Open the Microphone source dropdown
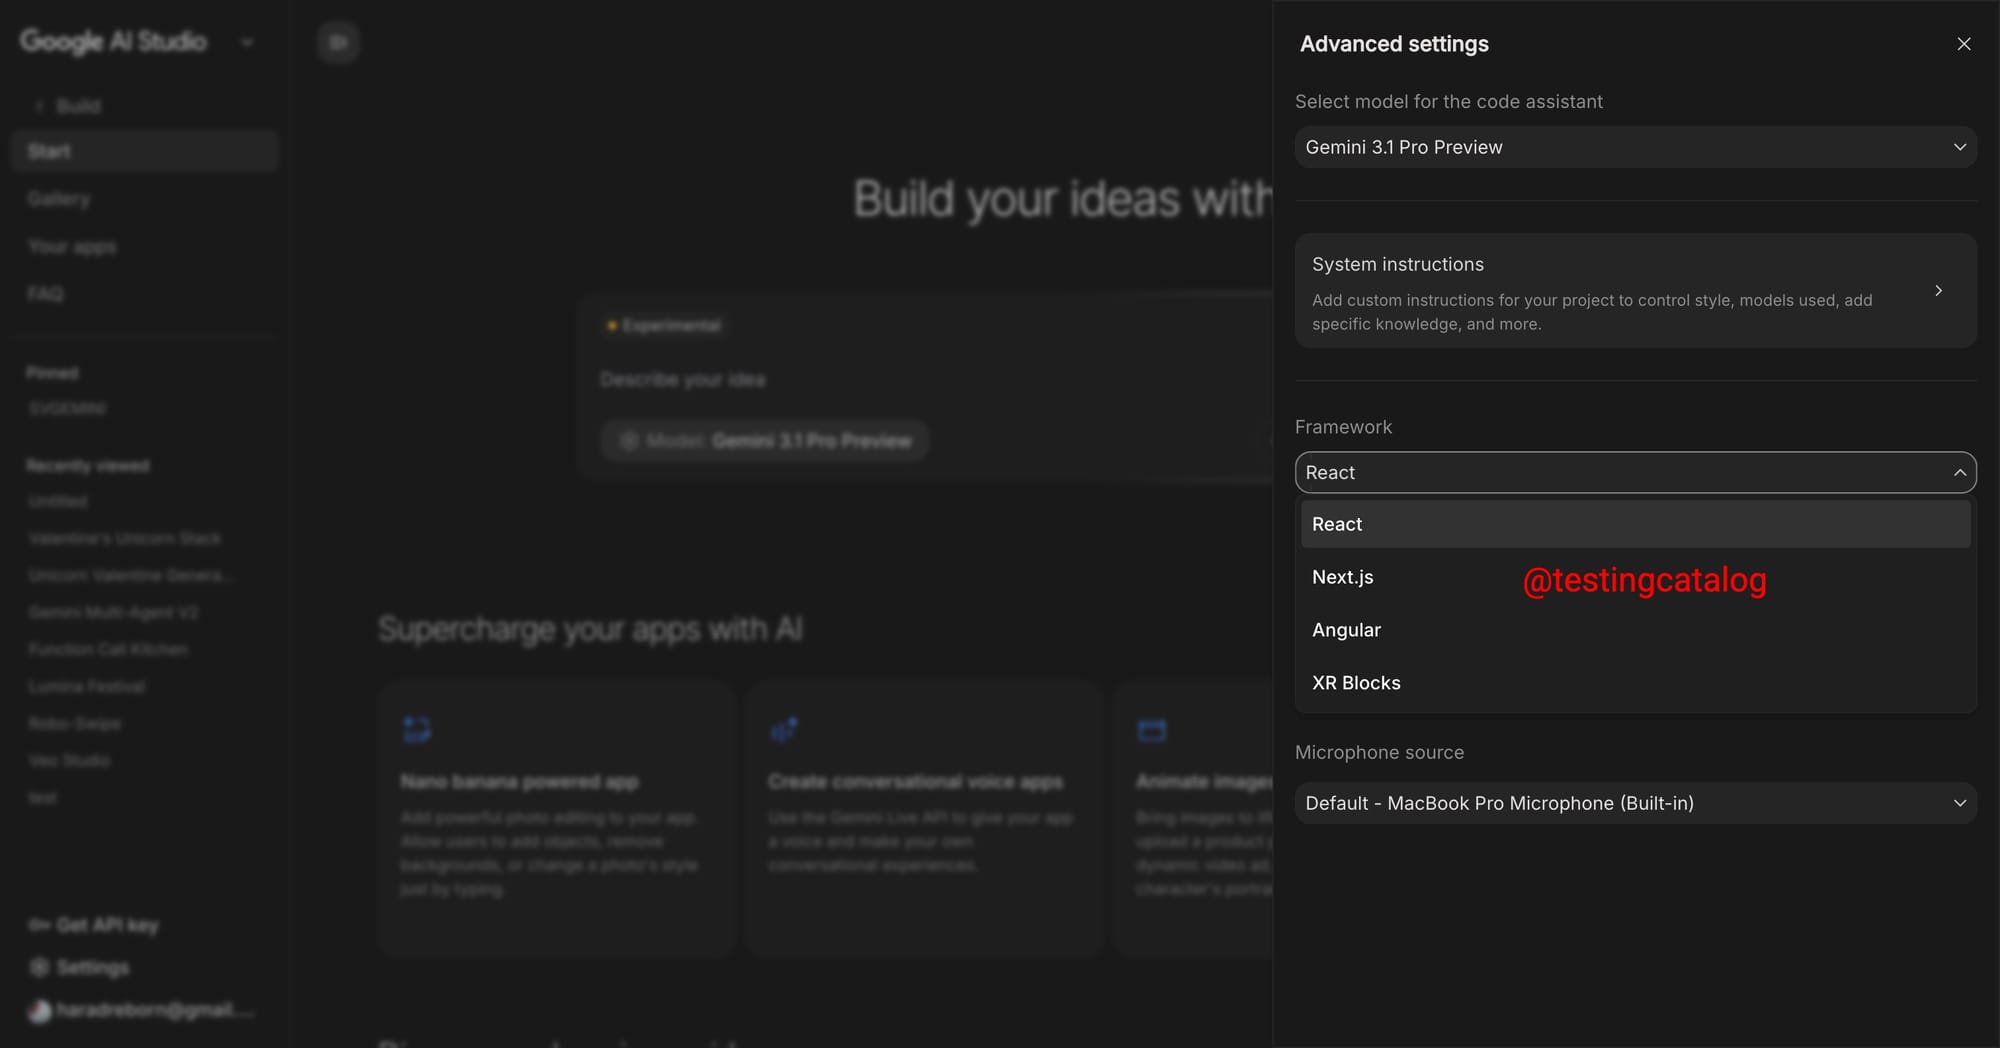 (1634, 803)
